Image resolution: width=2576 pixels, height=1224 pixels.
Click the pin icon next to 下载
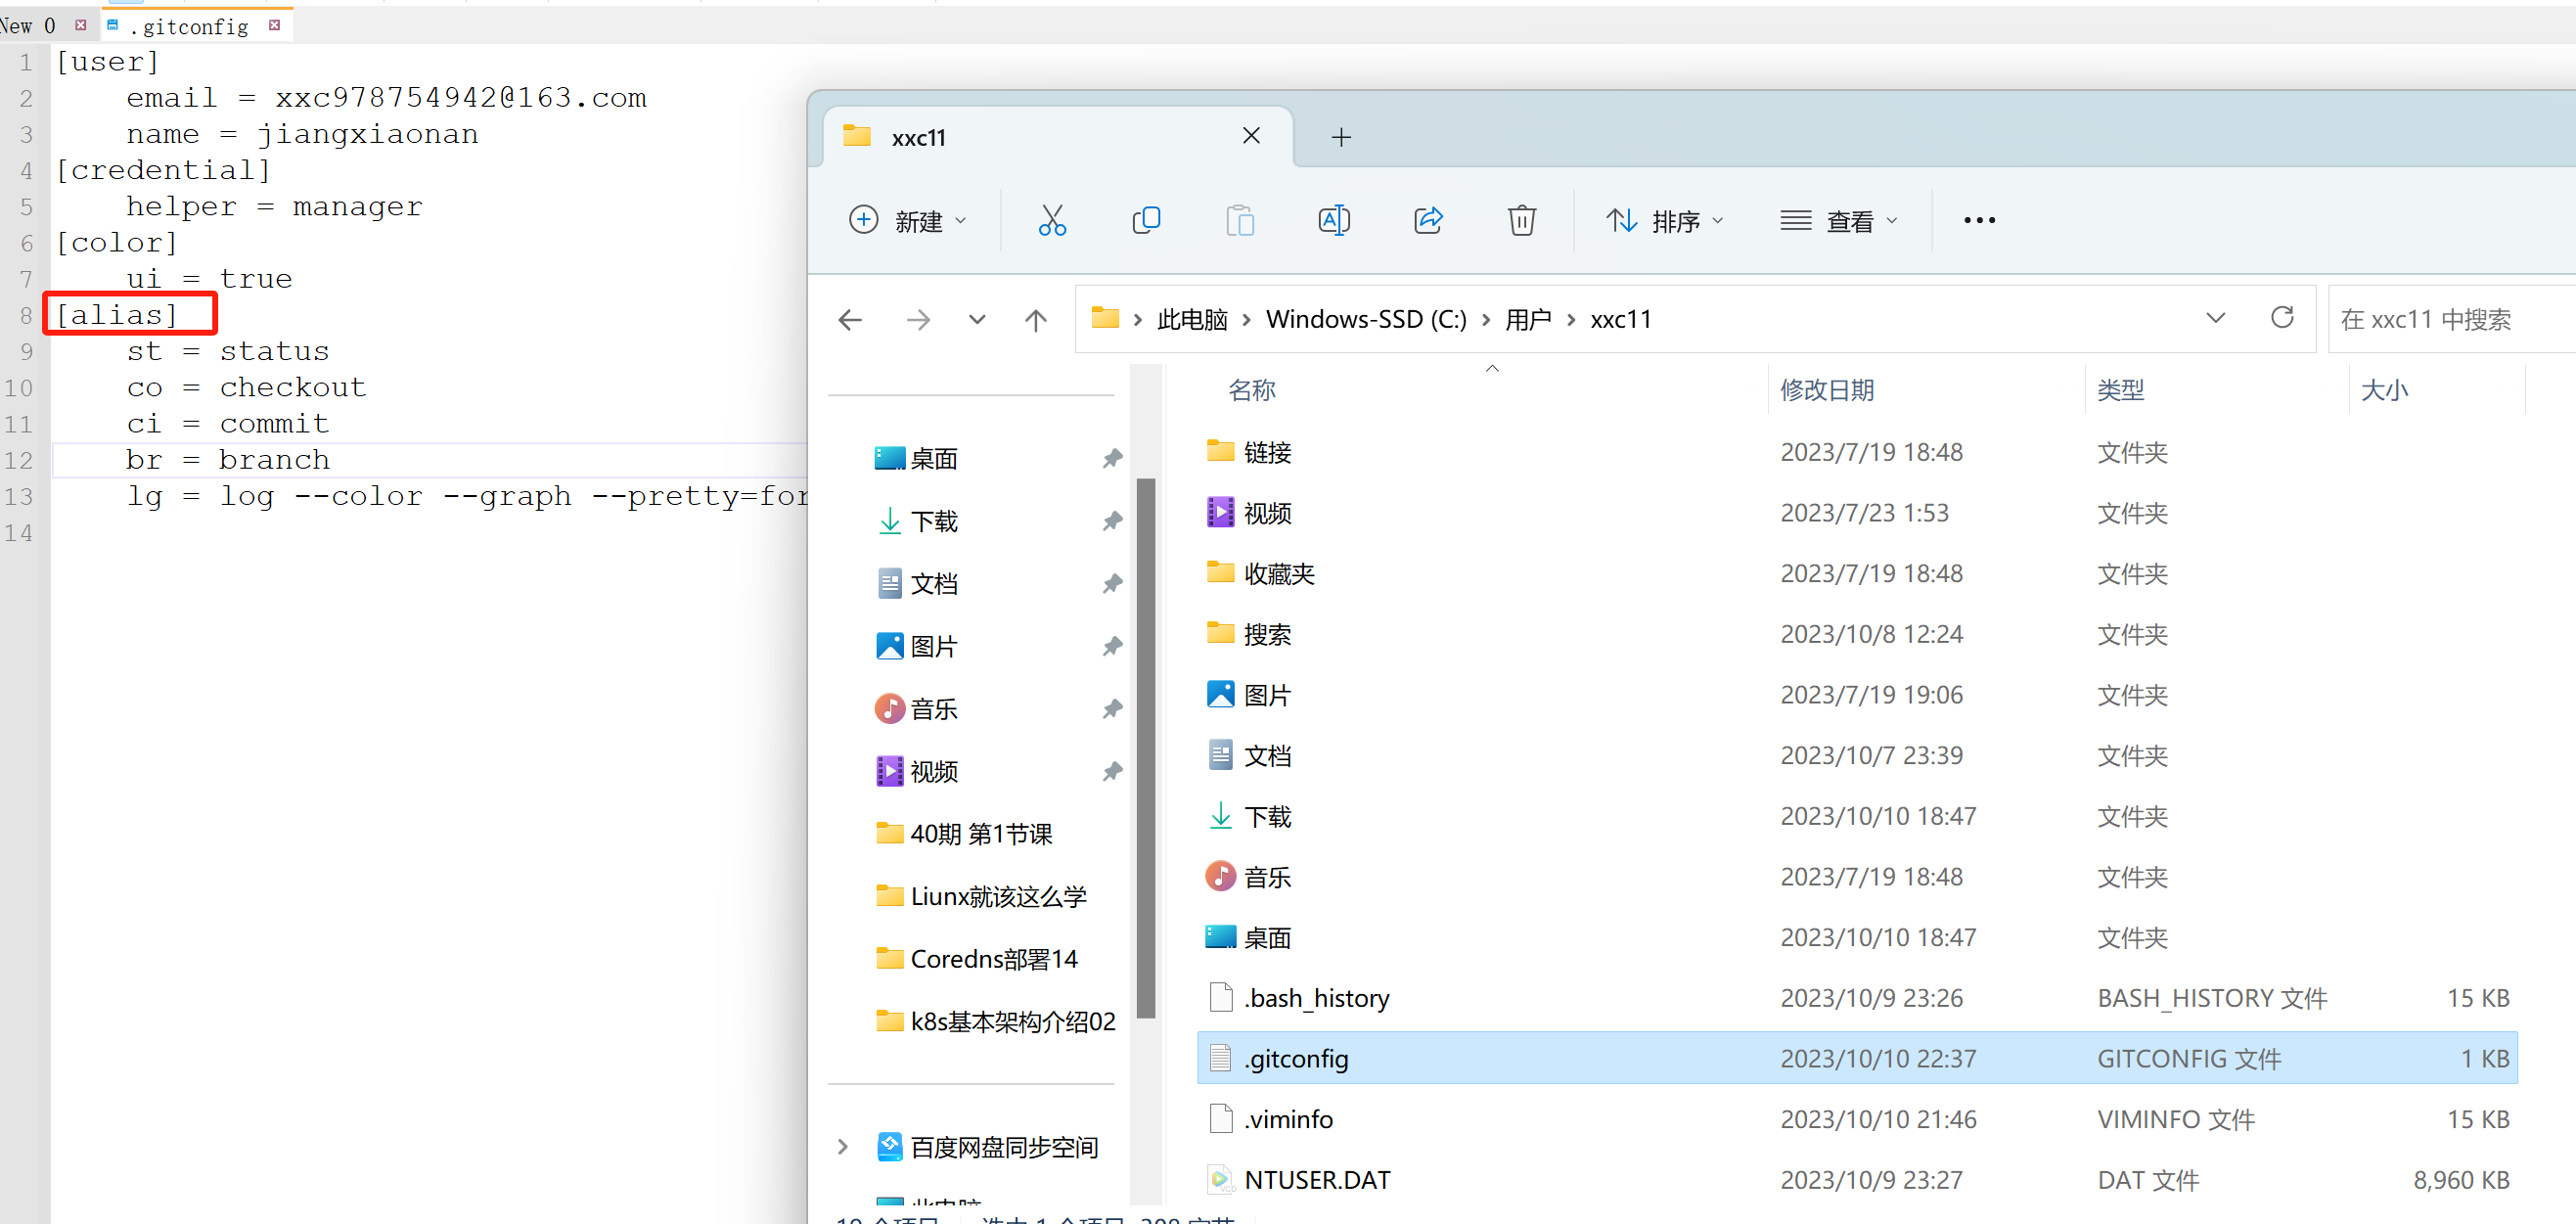pyautogui.click(x=1112, y=521)
